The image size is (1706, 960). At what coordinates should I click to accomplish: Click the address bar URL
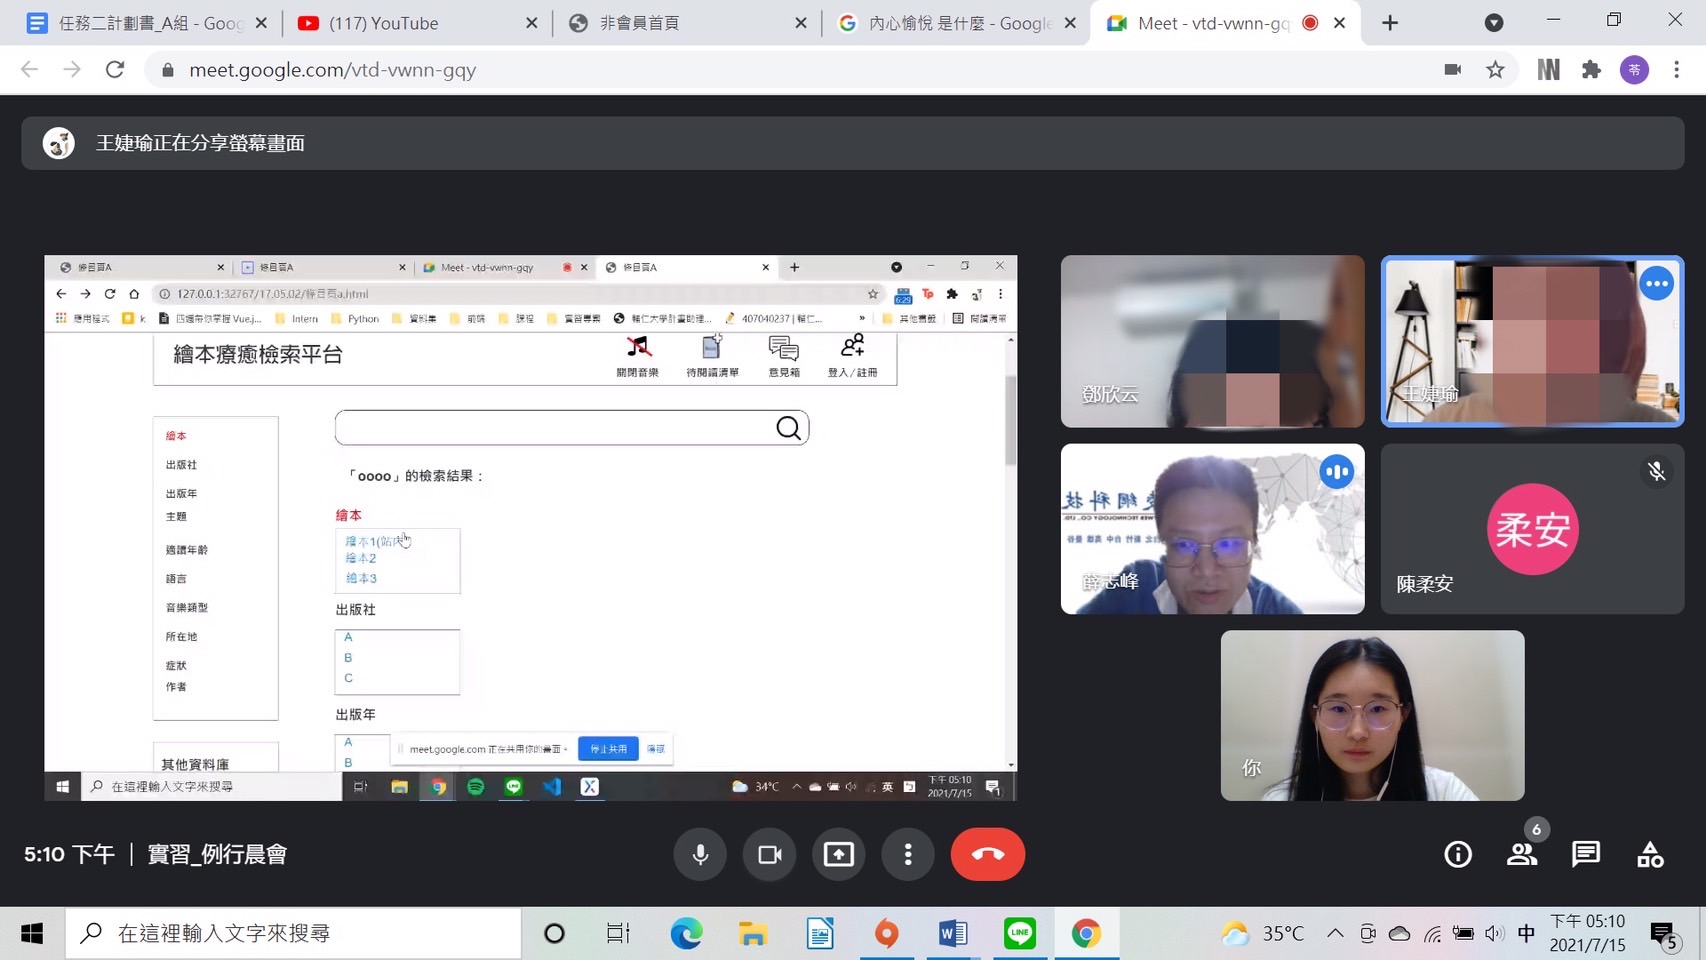coord(332,70)
